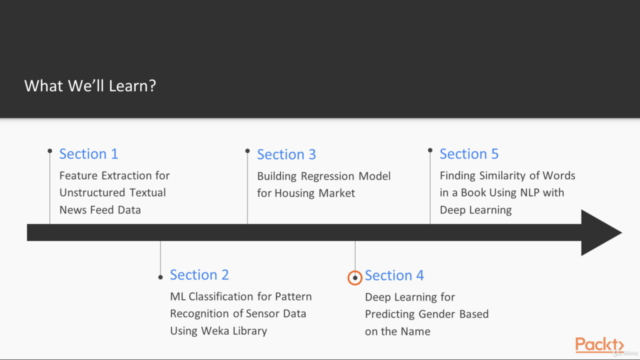Click 'Deep Learning for' text under Section 4
The image size is (640, 360).
[410, 297]
